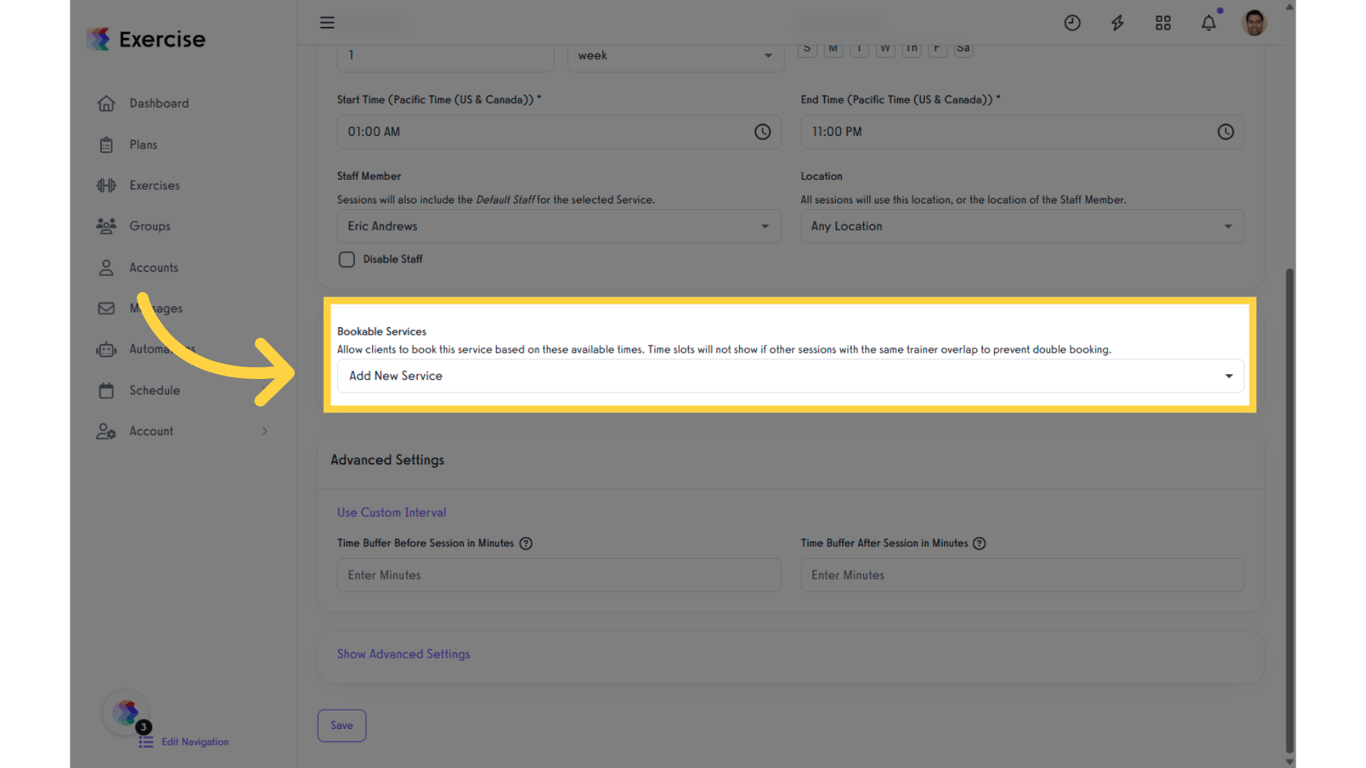Screen dimensions: 1366x768
Task: Toggle the Wednesday (W) repeat day
Action: click(x=885, y=47)
